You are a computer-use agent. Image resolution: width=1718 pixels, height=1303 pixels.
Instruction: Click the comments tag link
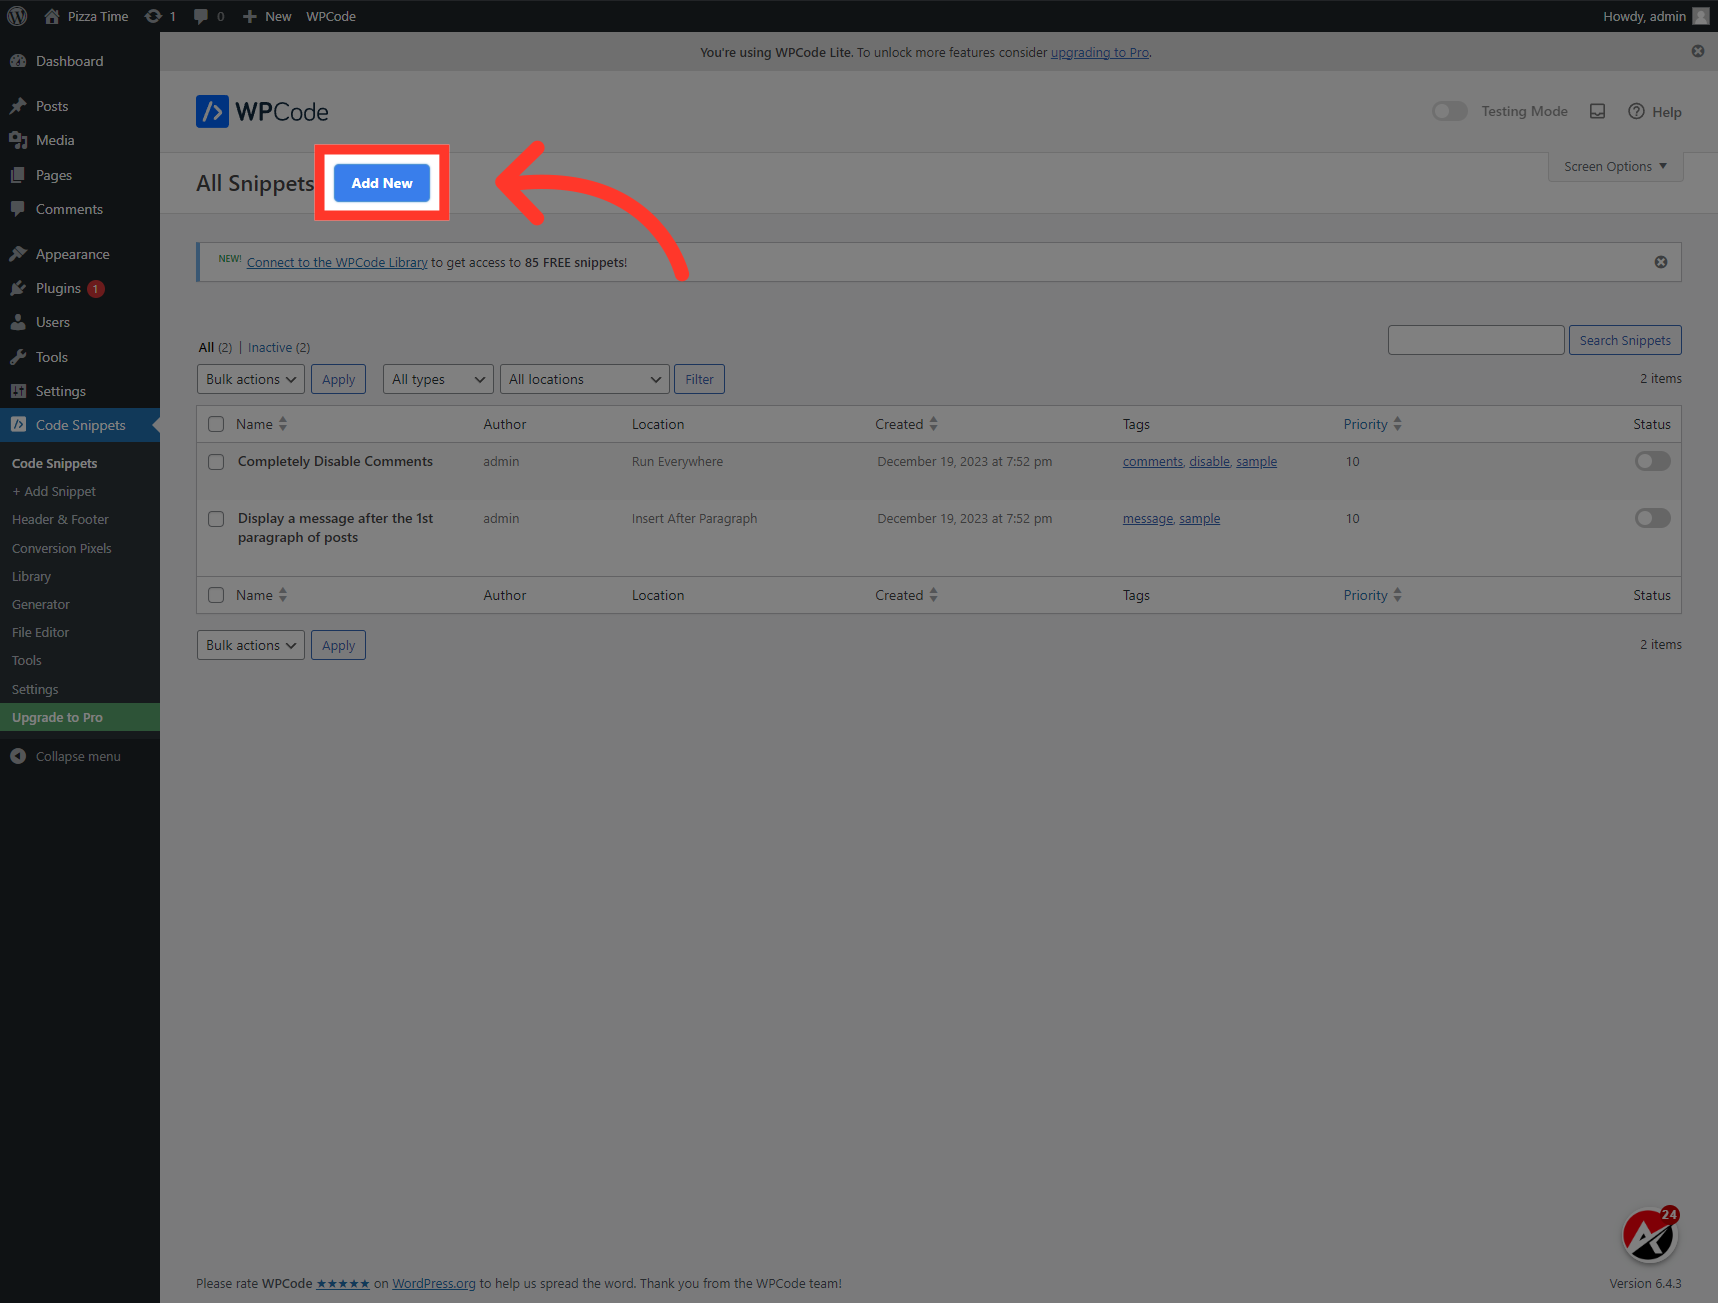point(1153,461)
